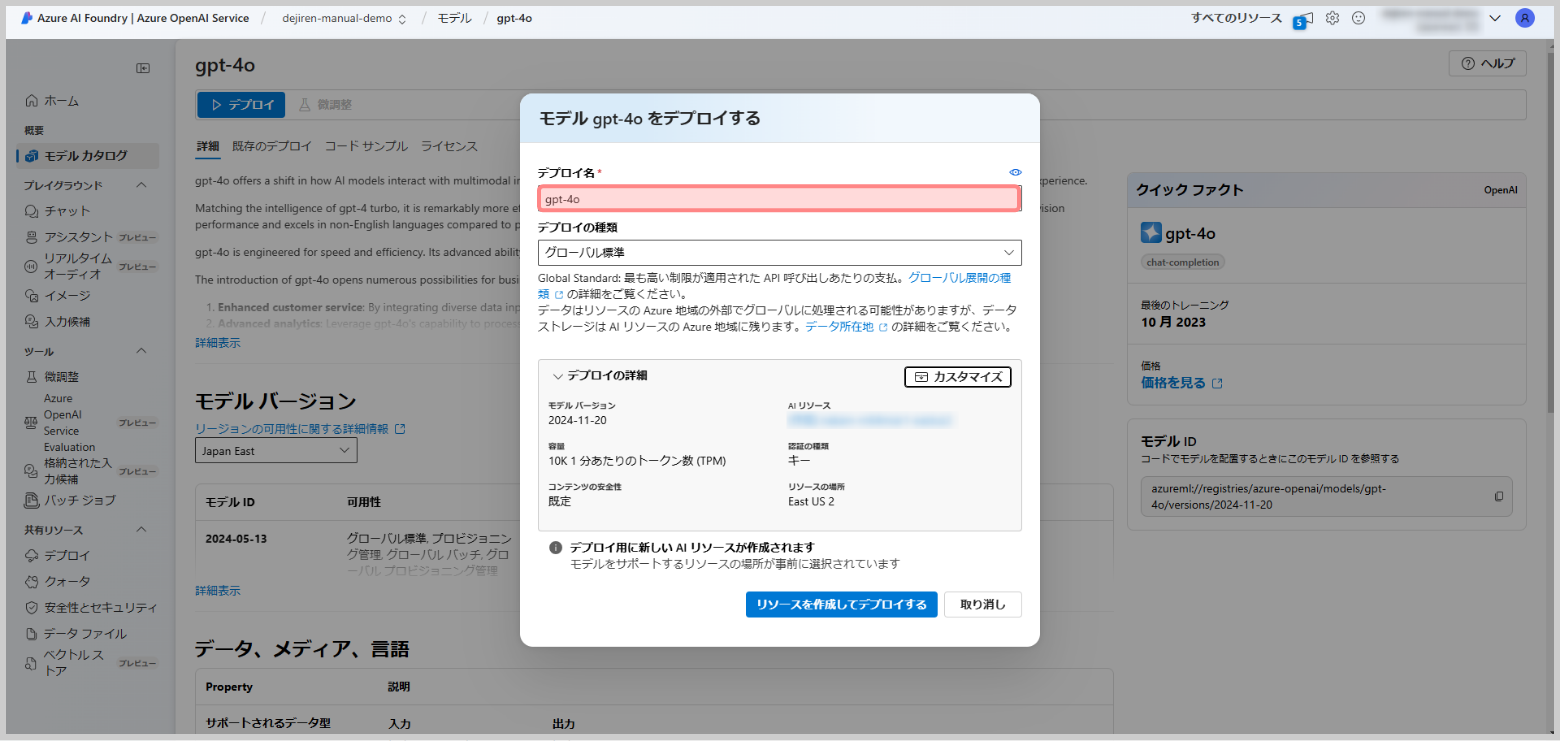Click the ヘルプ button
The image size is (1560, 741).
click(x=1488, y=63)
